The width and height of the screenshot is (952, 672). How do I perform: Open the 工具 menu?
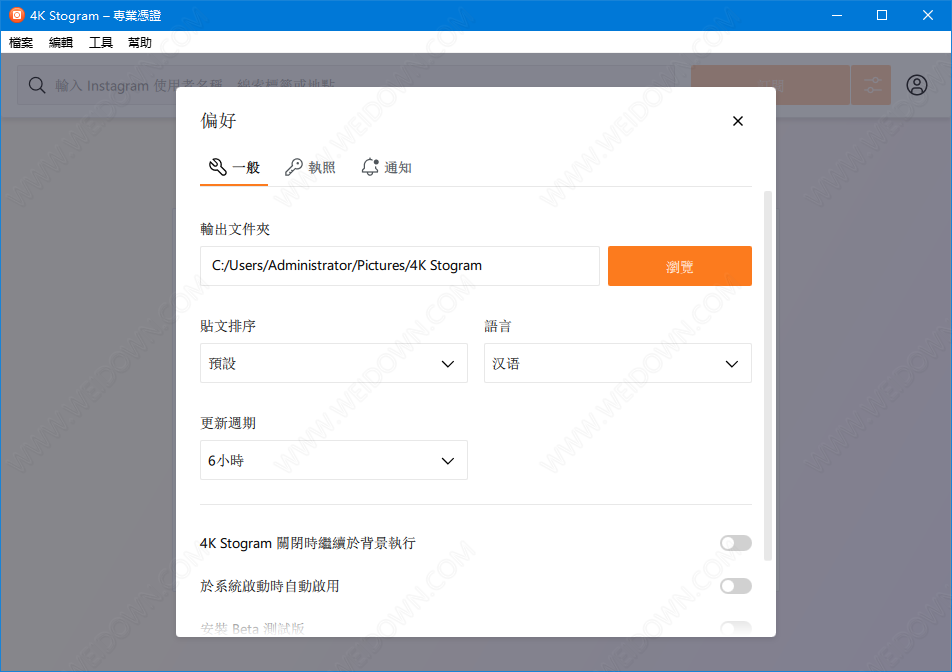(101, 43)
